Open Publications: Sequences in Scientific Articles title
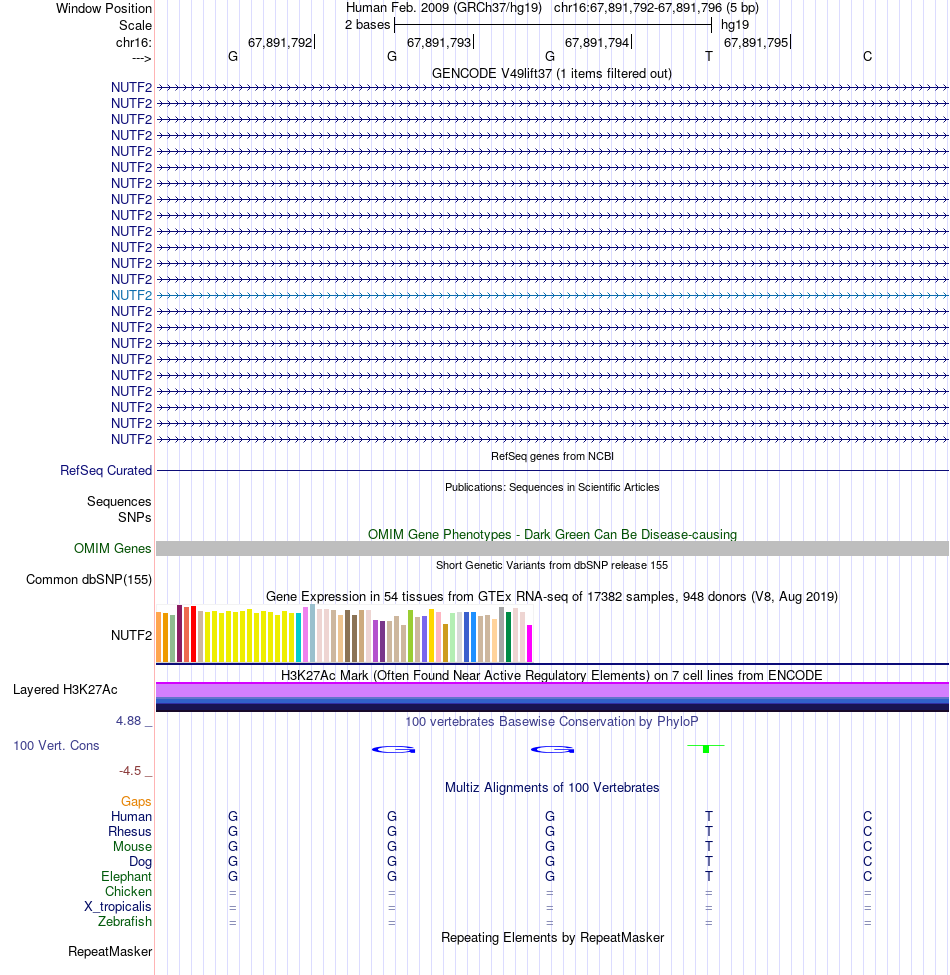The width and height of the screenshot is (950, 975). pyautogui.click(x=552, y=488)
